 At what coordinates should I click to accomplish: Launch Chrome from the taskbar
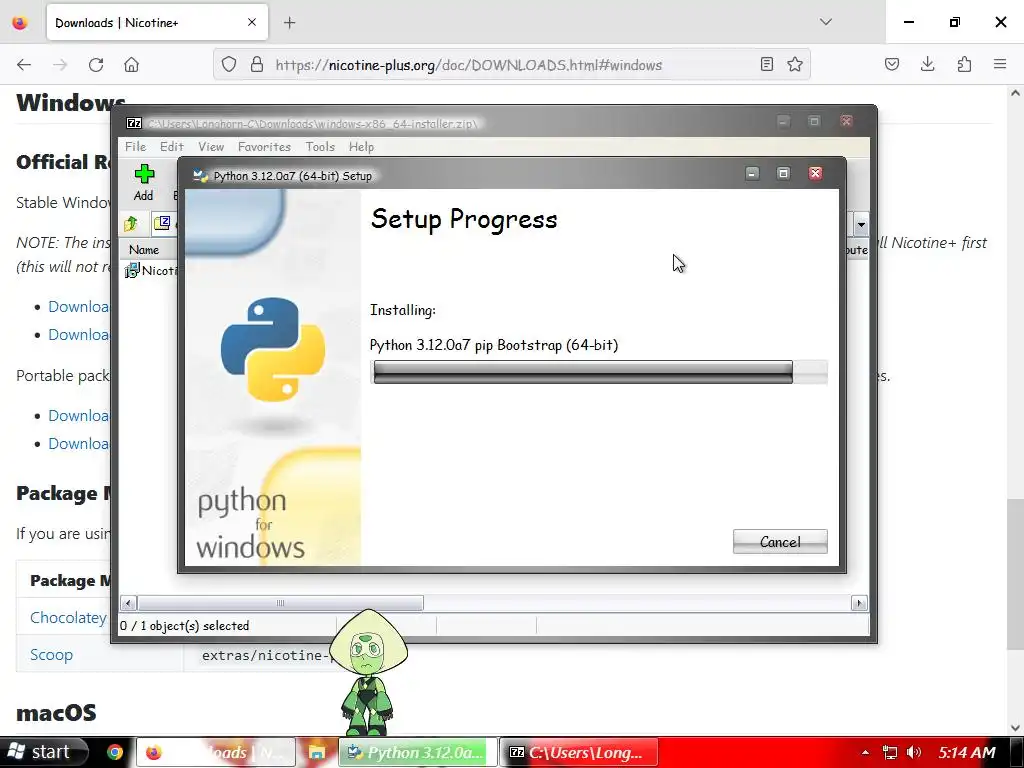pos(115,752)
